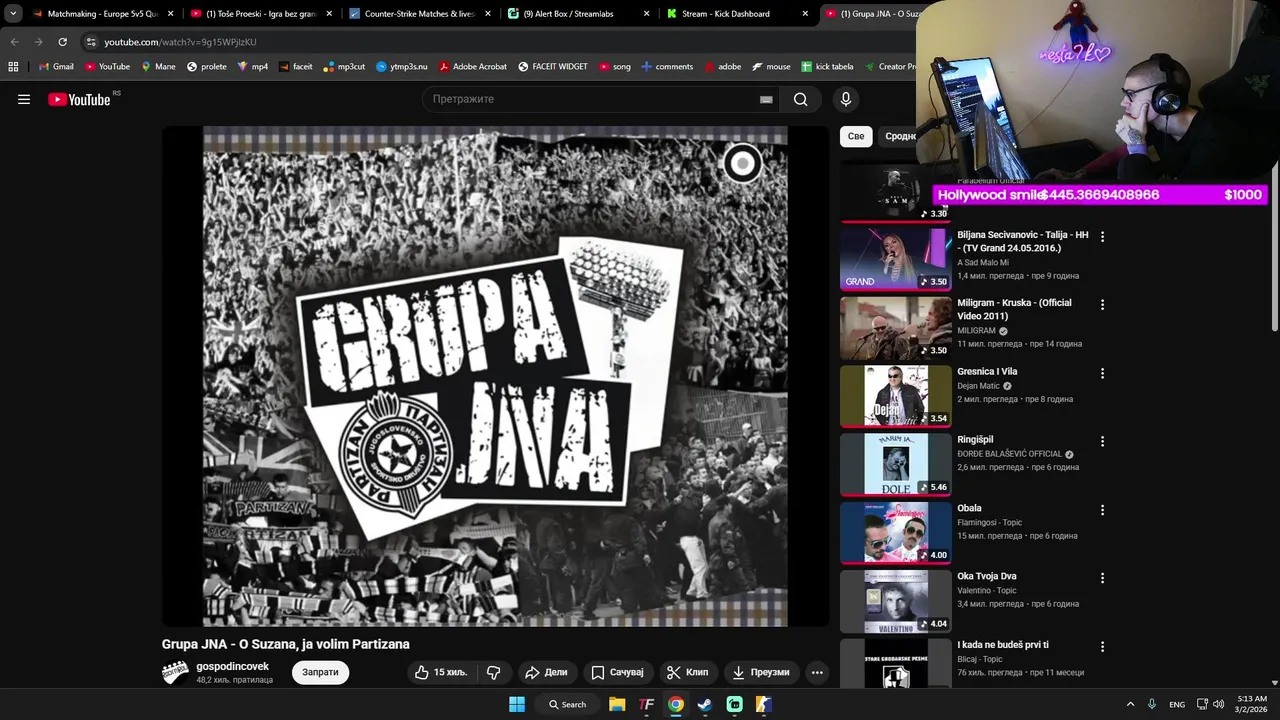Open the ytmp3s.nu bookmark
Screen dimensions: 1280x720
402,67
